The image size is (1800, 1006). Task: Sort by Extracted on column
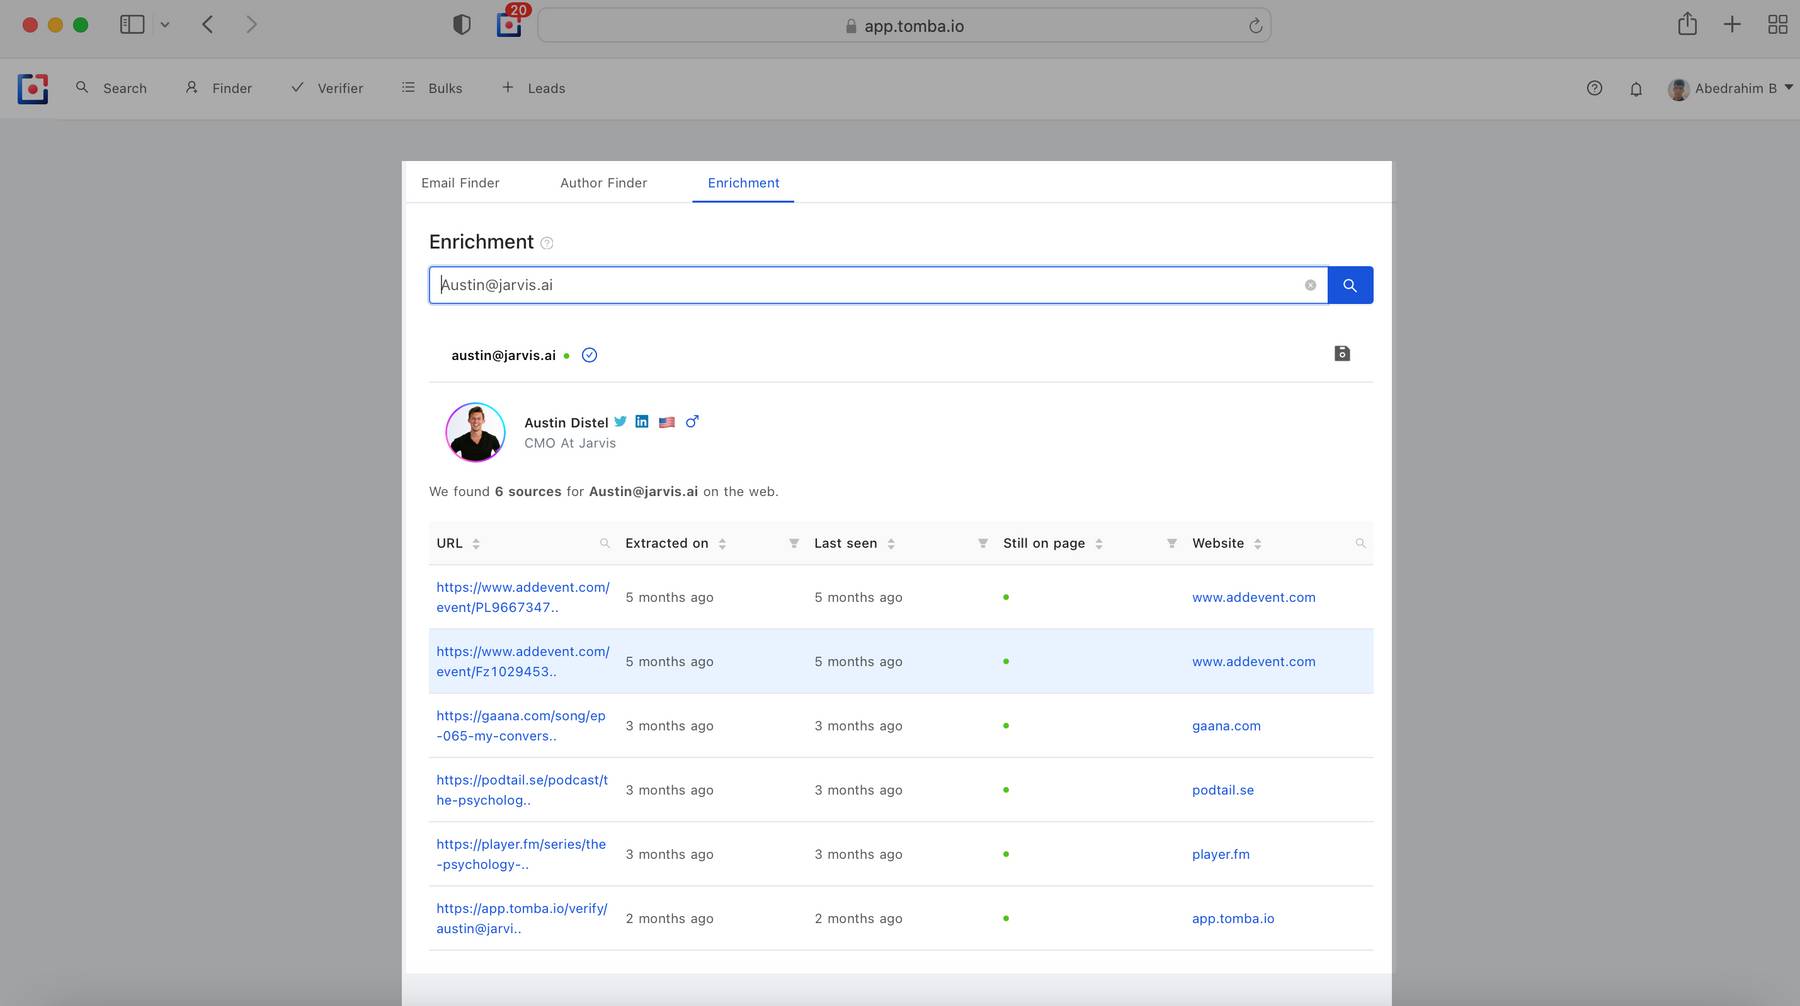[722, 544]
